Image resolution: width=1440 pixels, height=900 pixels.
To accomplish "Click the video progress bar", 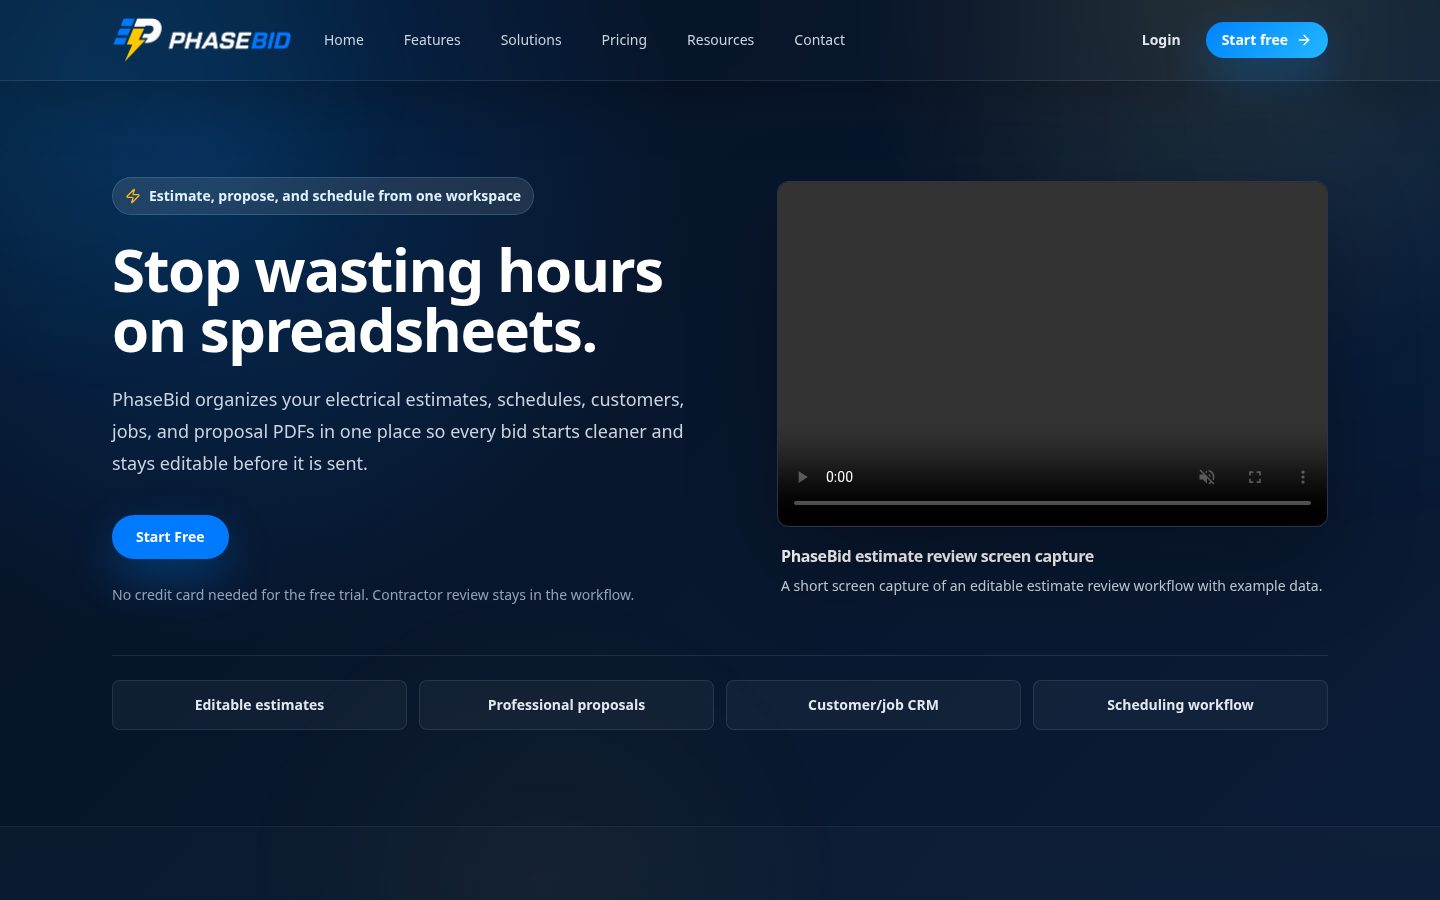I will pyautogui.click(x=1052, y=503).
